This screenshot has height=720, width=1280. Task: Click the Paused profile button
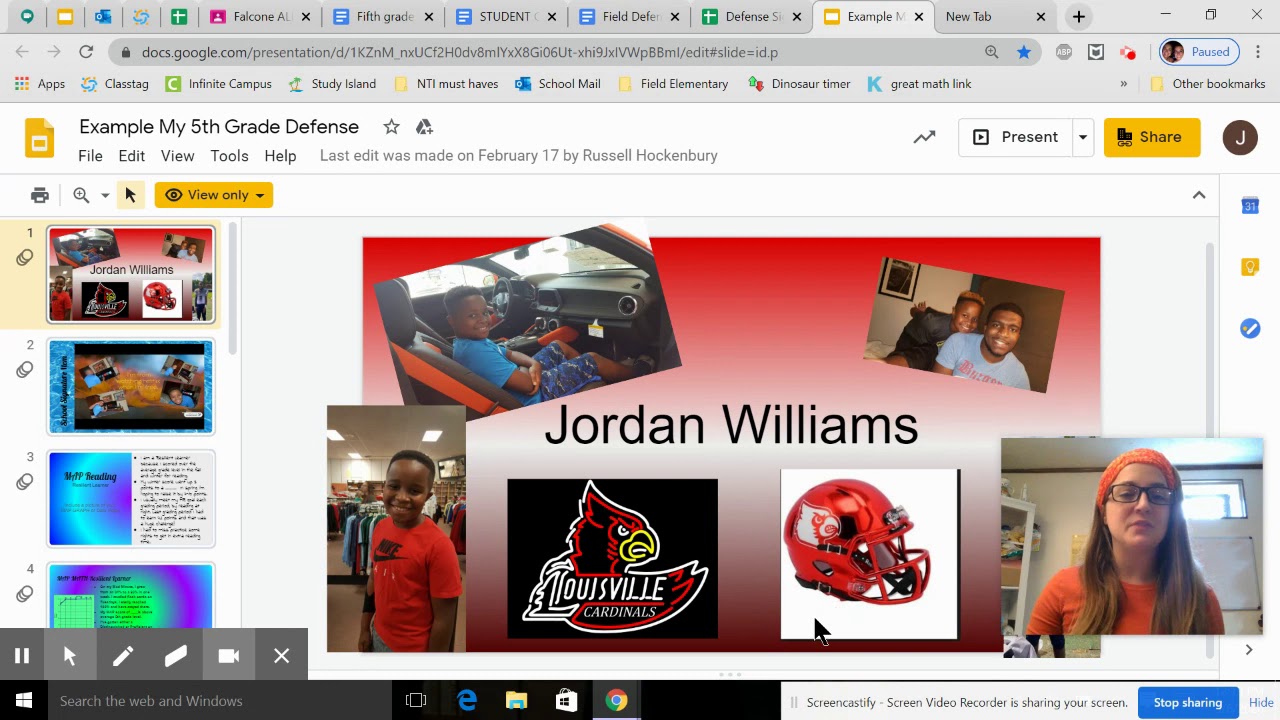pyautogui.click(x=1198, y=52)
